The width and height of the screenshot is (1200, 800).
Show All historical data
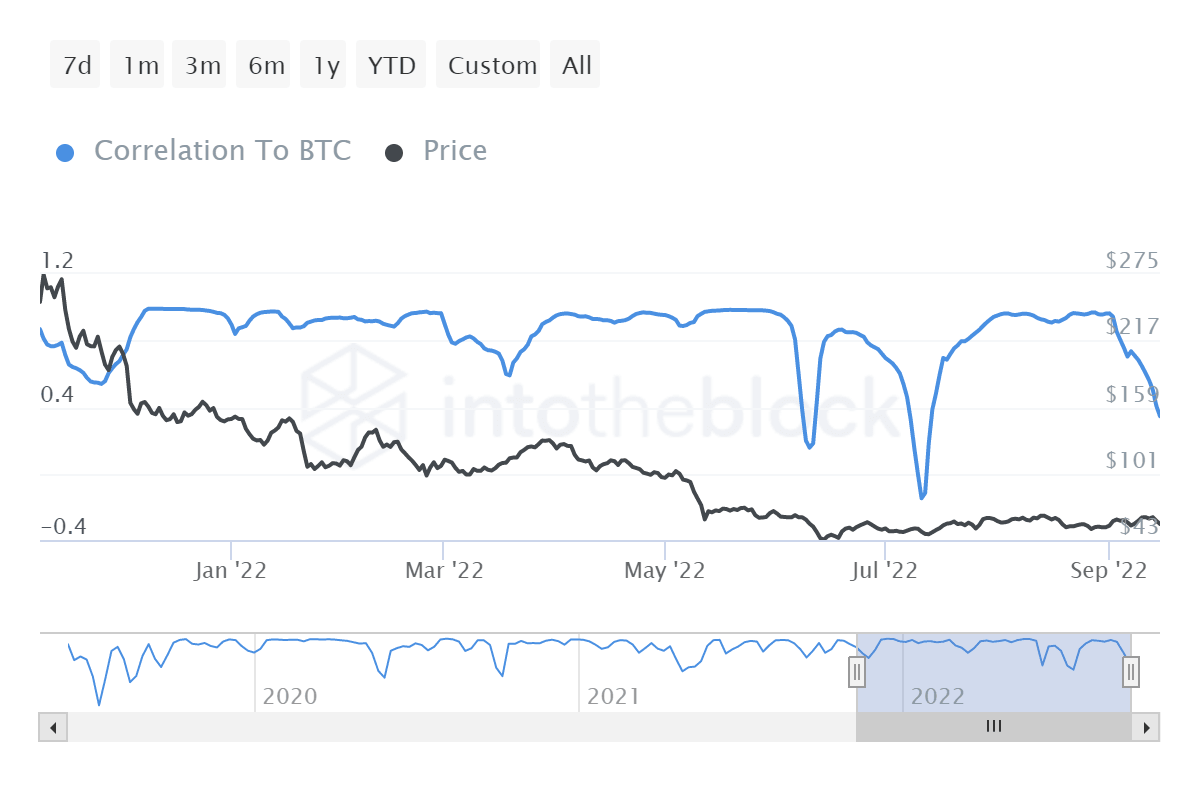coord(577,66)
